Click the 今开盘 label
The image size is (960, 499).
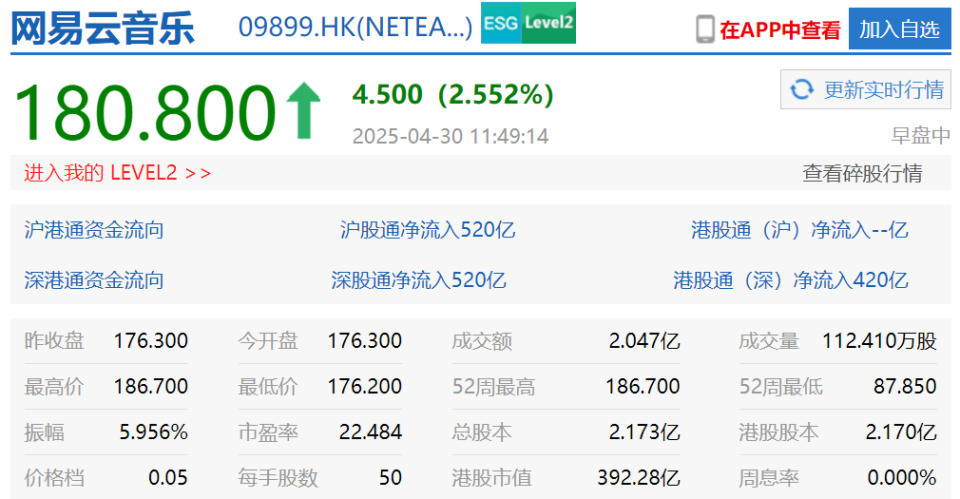coord(268,341)
